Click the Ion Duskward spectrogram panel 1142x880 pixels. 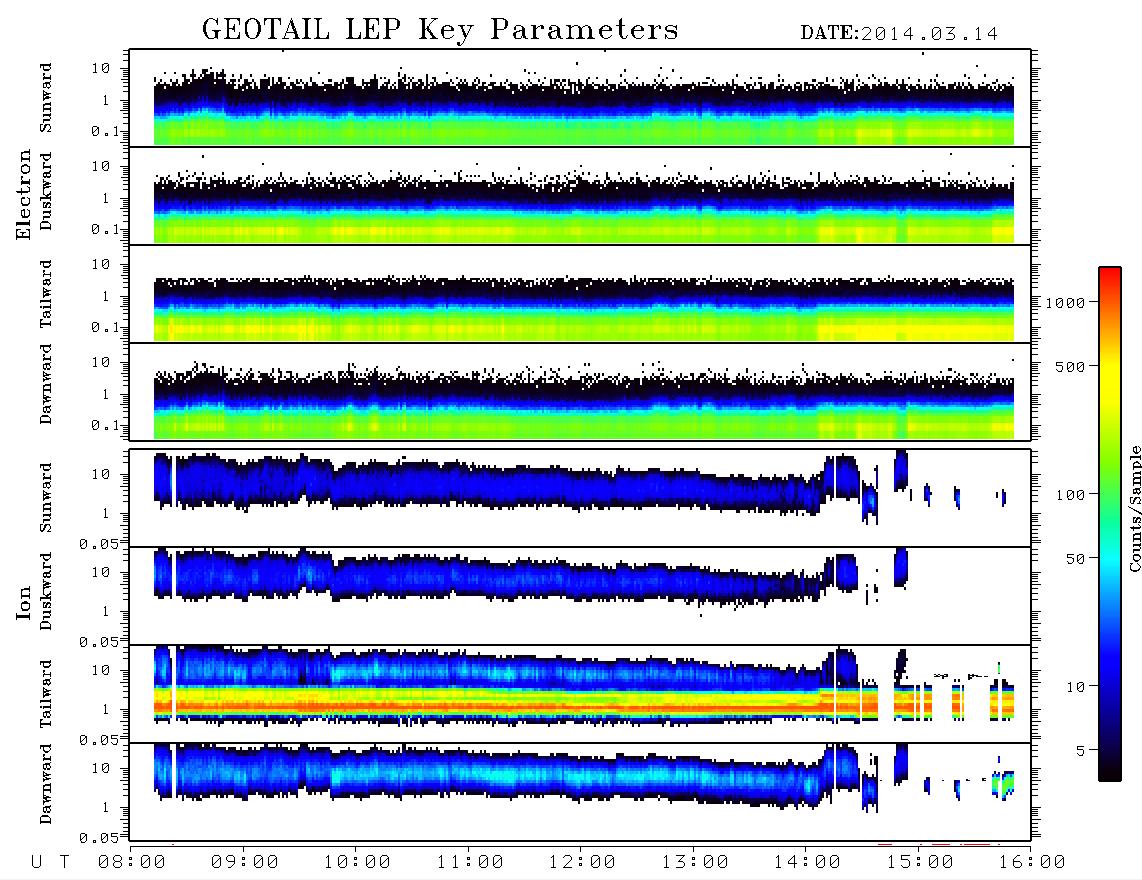580,596
